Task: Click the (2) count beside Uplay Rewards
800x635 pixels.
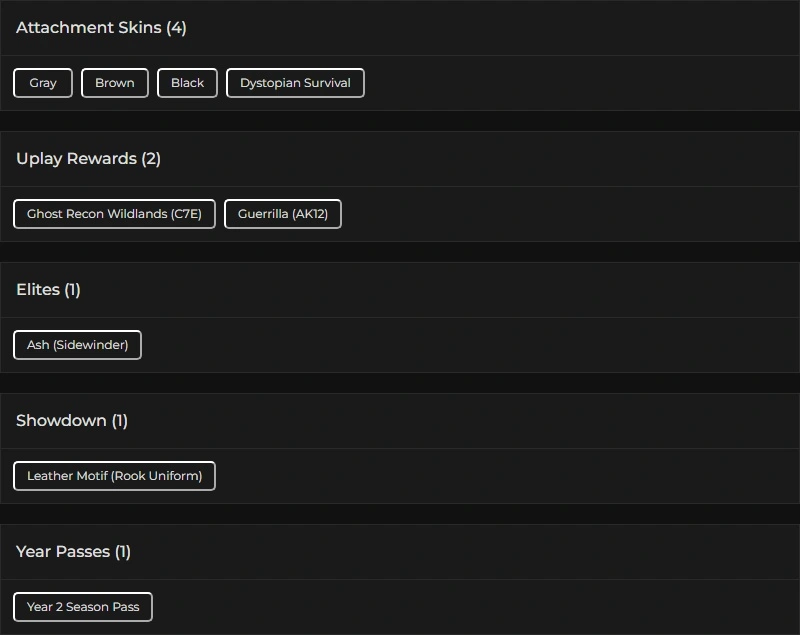Action: (151, 159)
